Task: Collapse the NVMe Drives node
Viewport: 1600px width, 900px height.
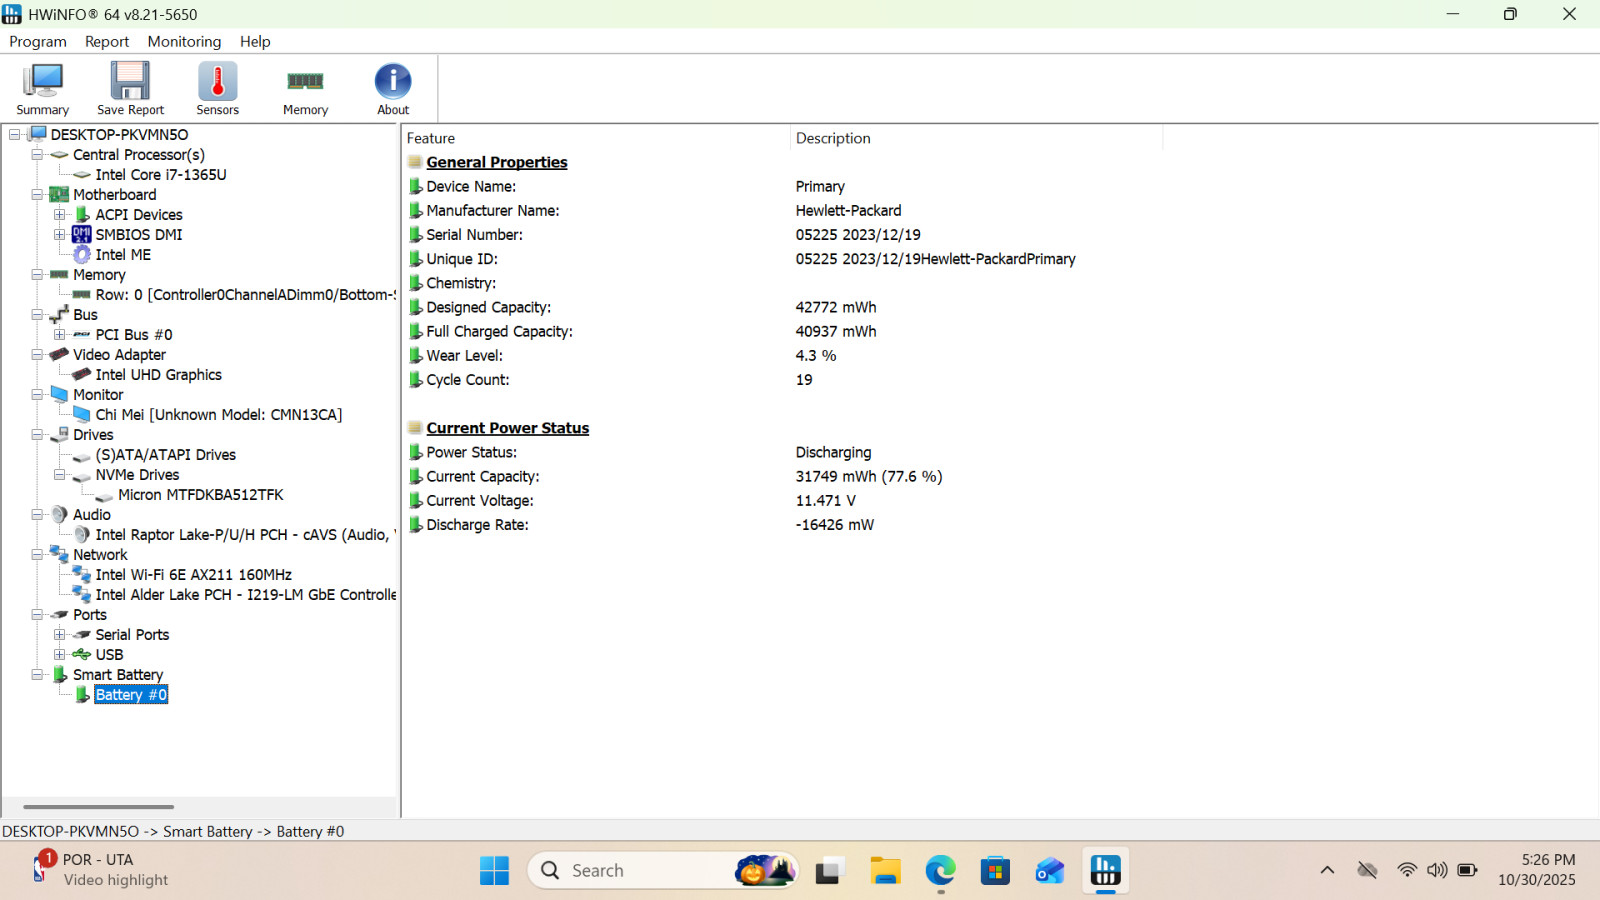Action: point(60,475)
